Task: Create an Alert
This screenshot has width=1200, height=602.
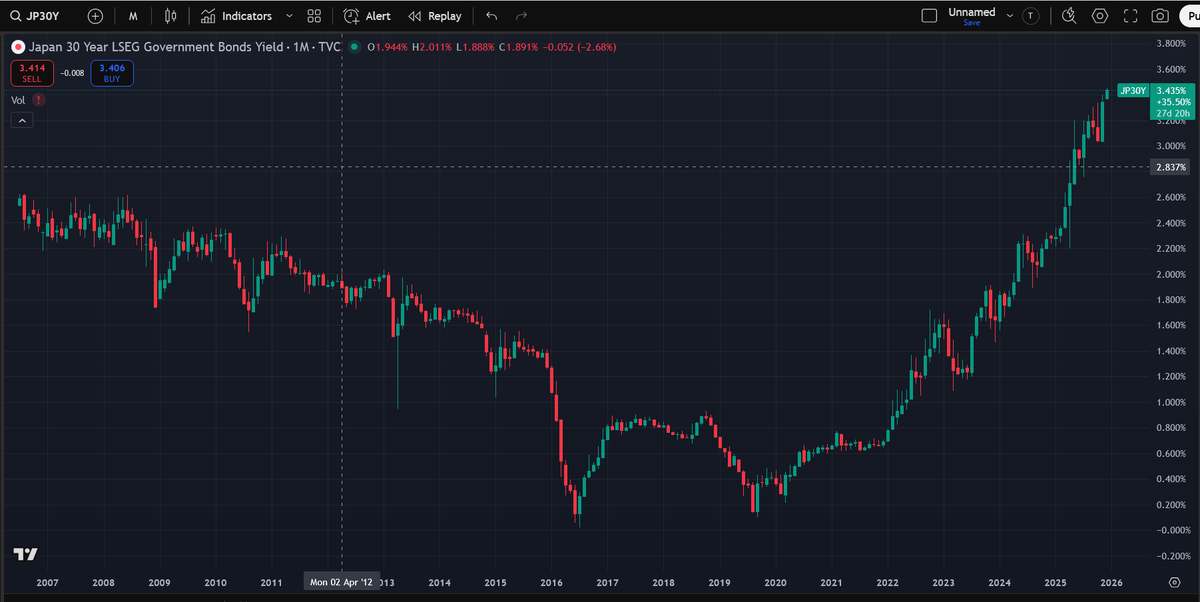Action: (367, 16)
